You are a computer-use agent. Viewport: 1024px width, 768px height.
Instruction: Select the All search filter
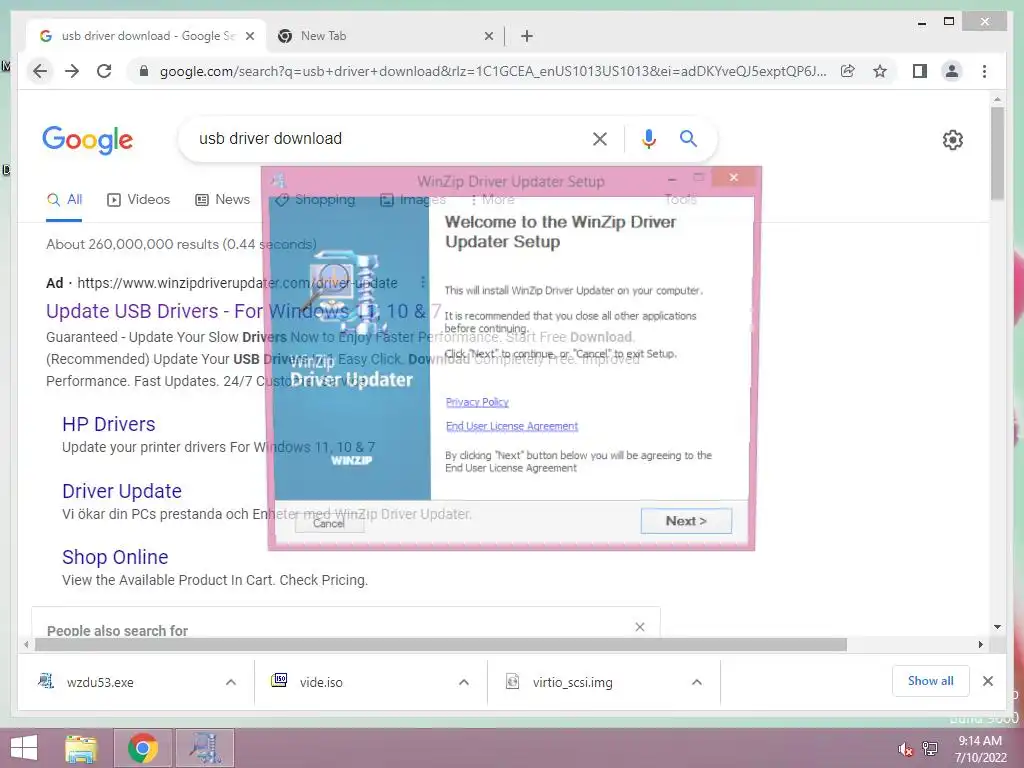64,199
